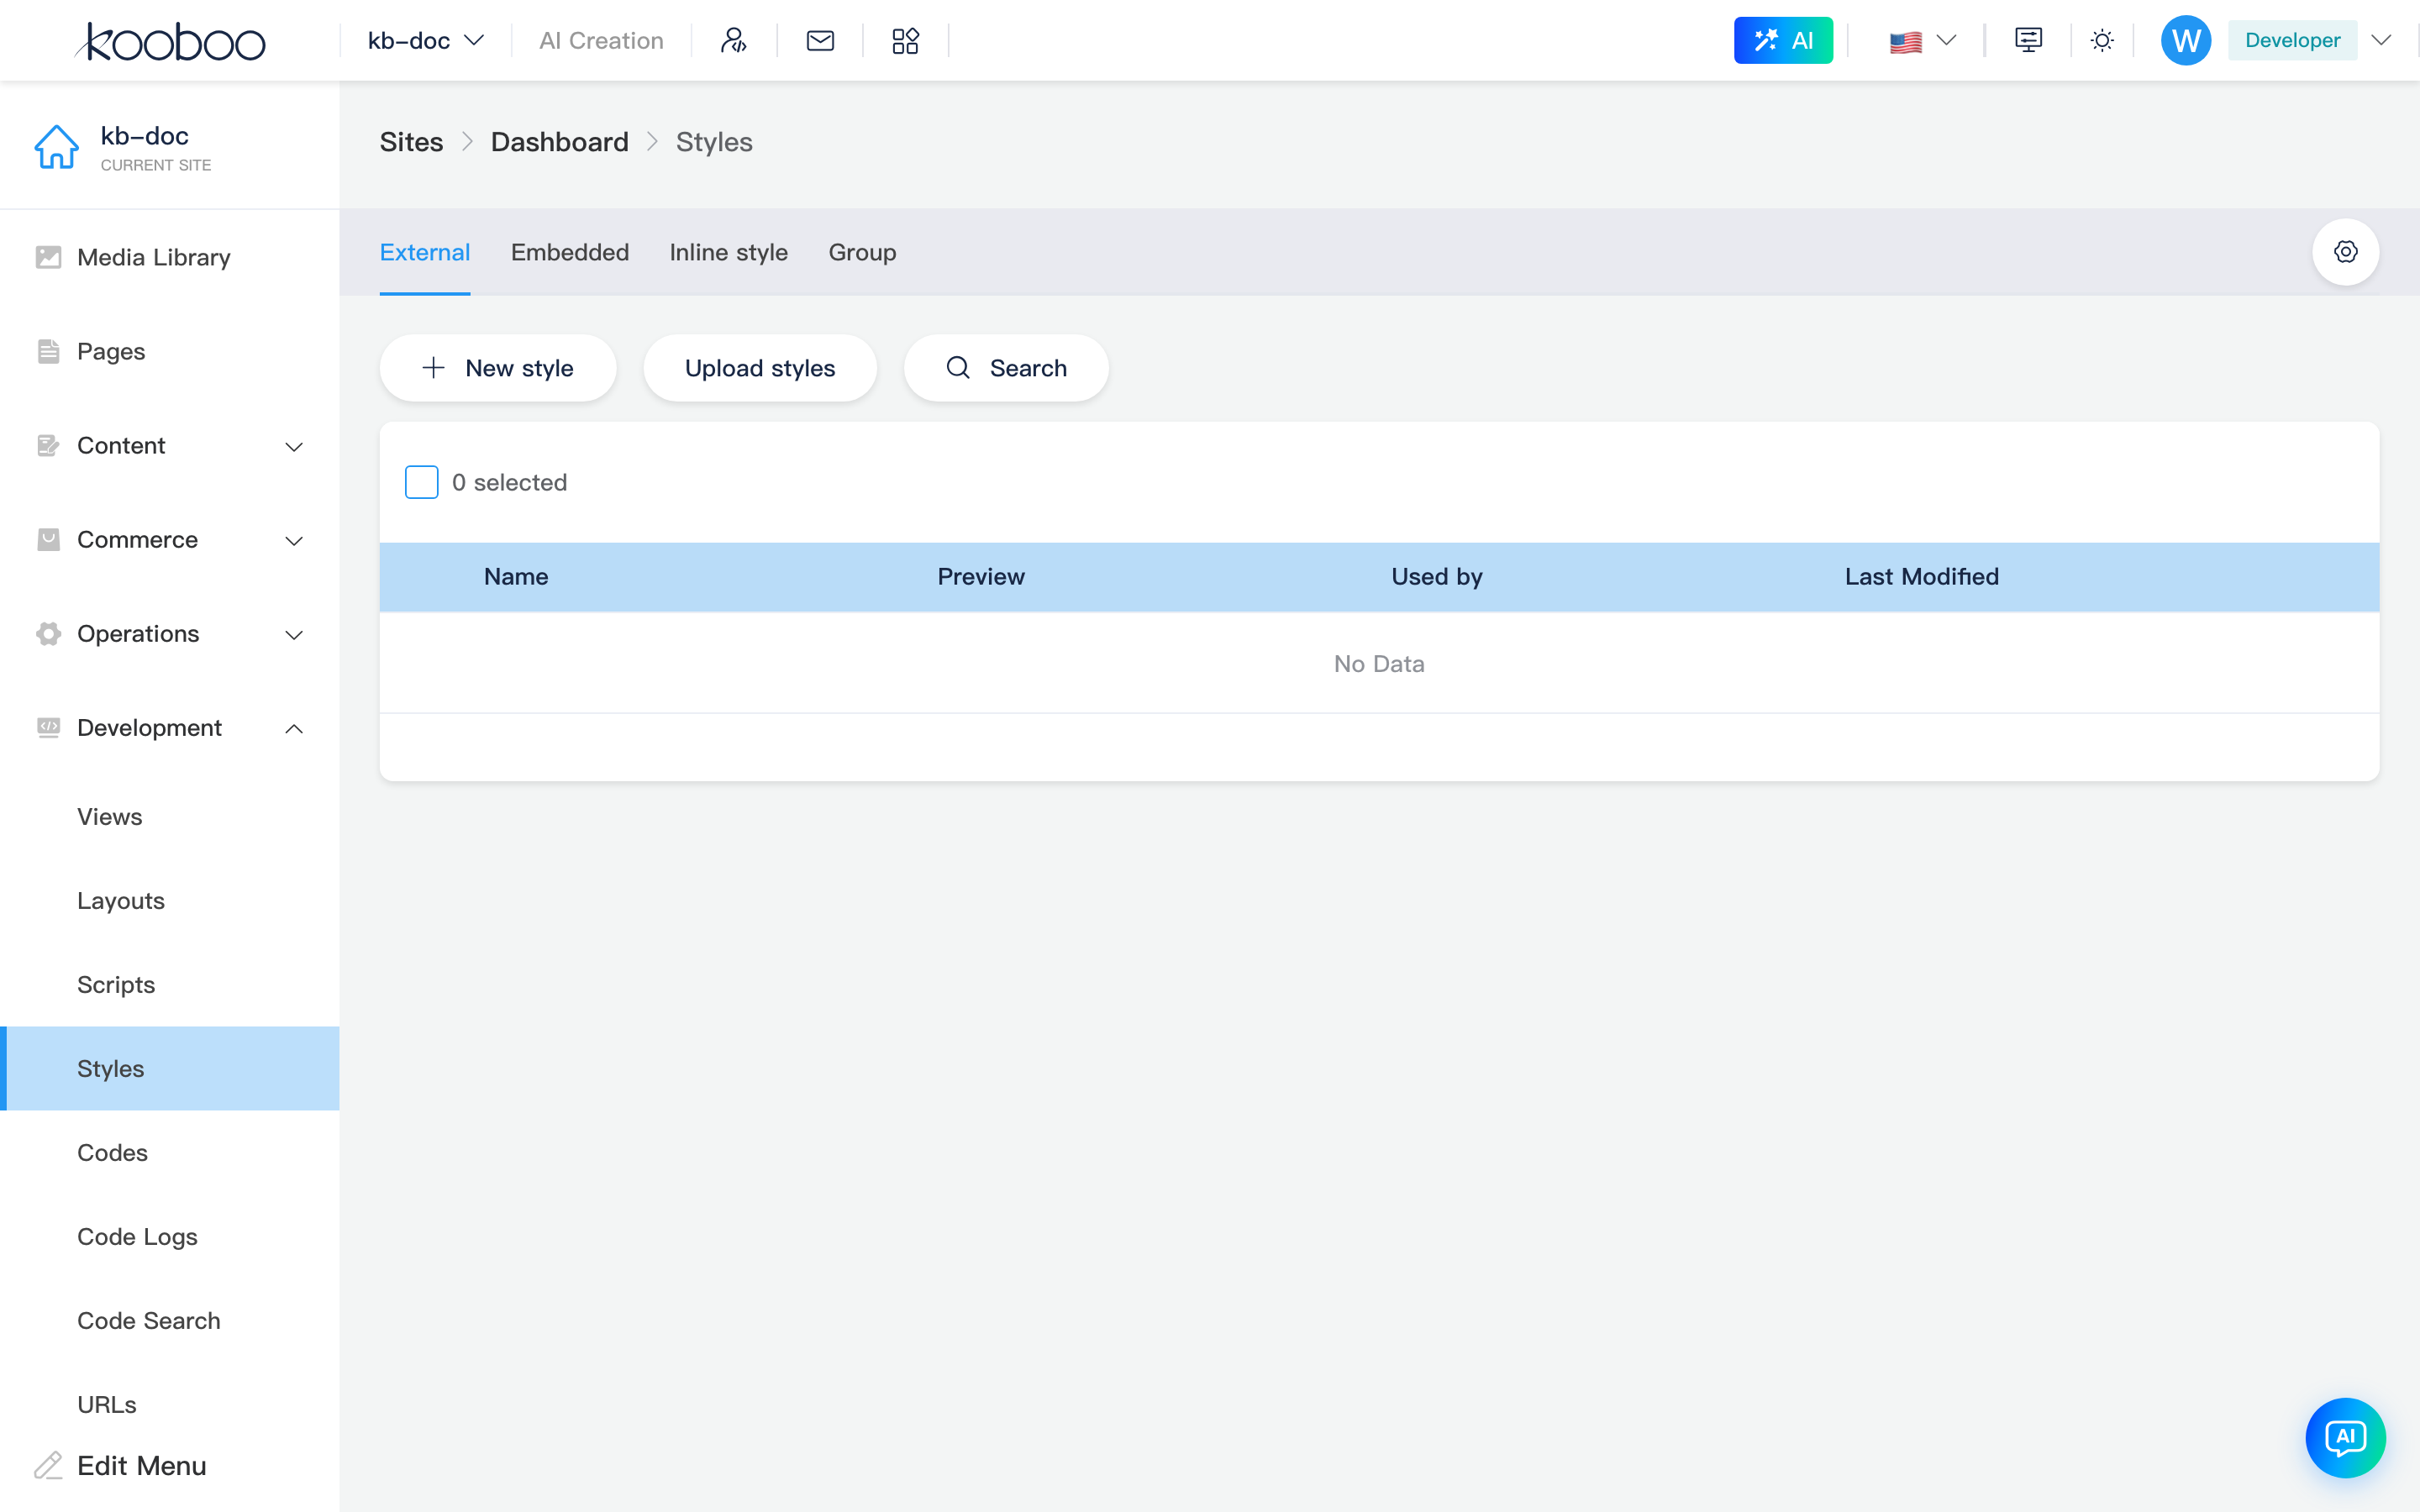Expand the Operations chevron
Screen dimensions: 2420x1512
pos(294,635)
